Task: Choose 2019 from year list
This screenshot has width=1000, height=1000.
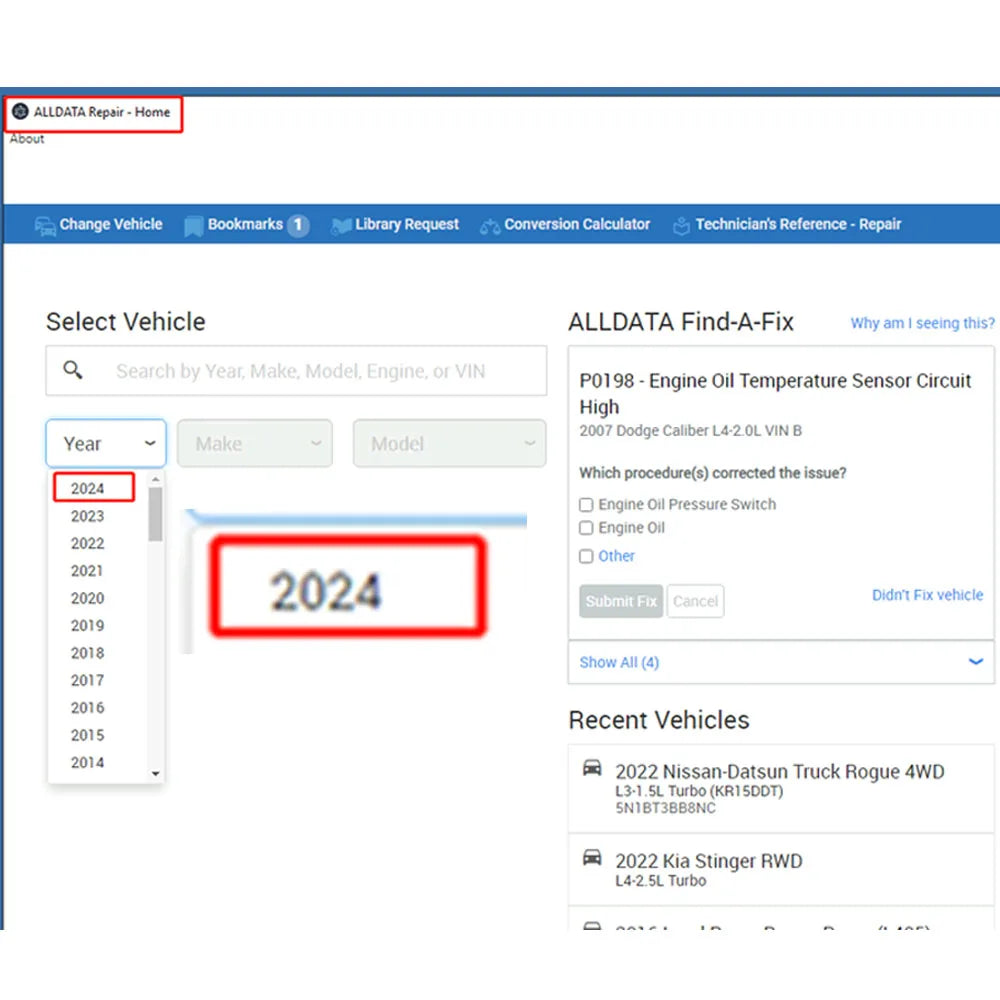Action: click(x=87, y=626)
